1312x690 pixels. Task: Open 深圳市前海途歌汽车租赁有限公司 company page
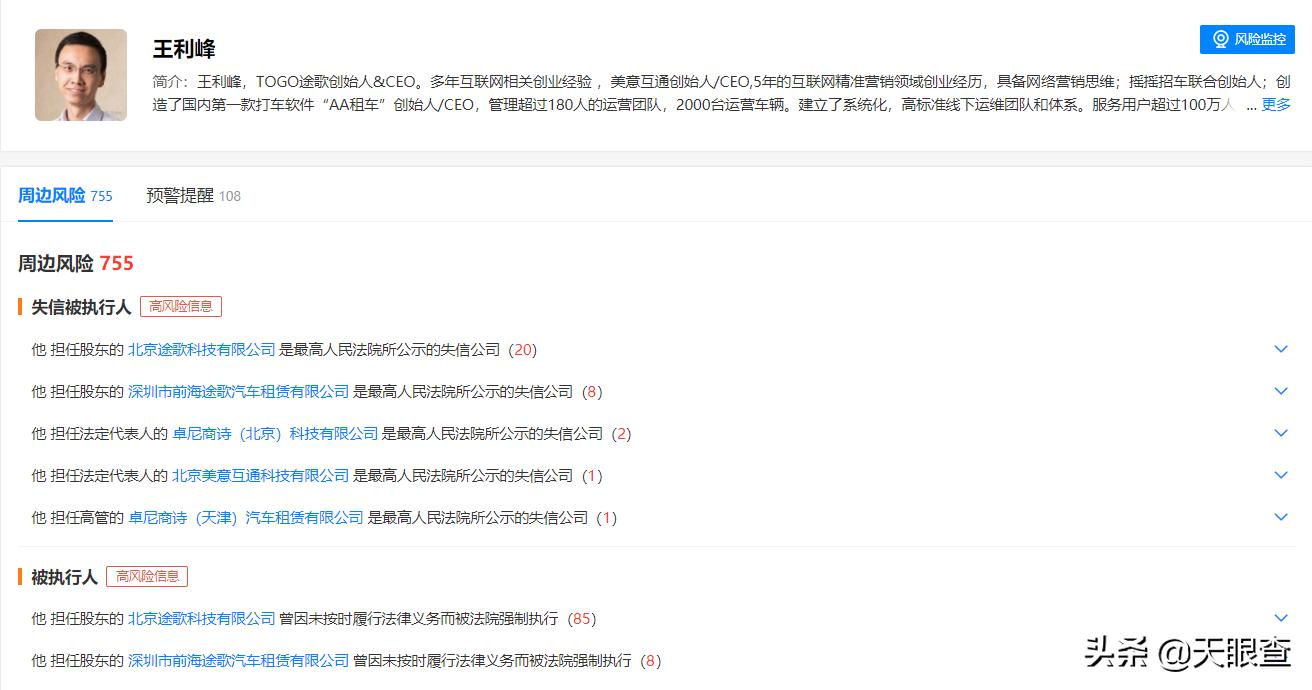pos(237,392)
